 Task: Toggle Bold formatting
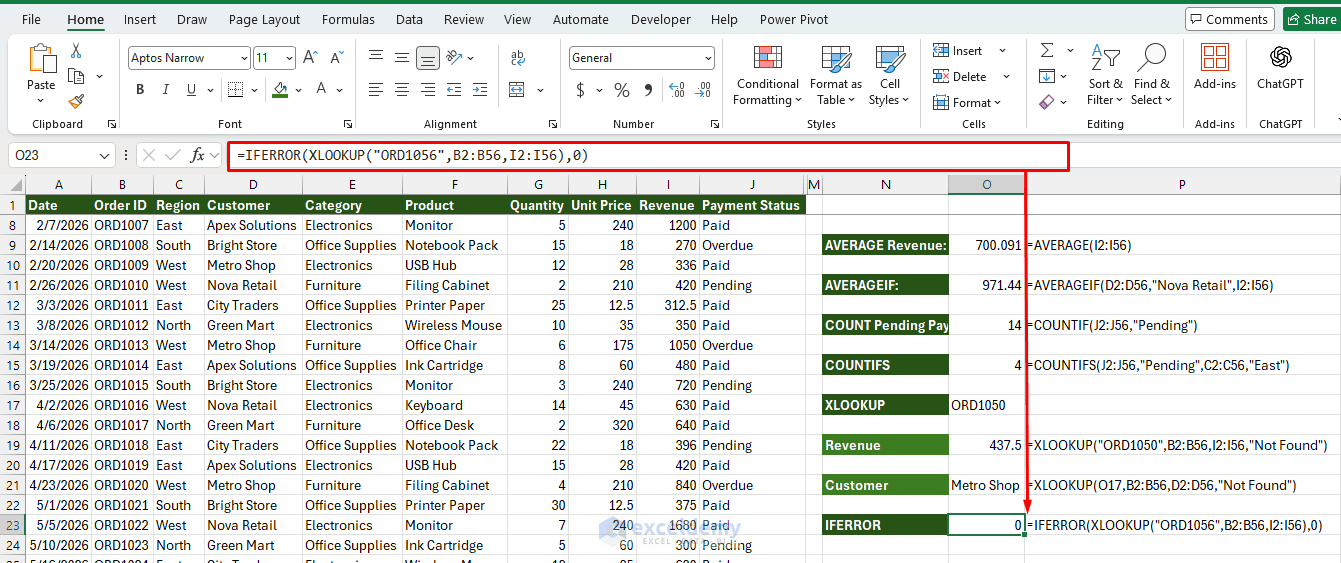140,90
